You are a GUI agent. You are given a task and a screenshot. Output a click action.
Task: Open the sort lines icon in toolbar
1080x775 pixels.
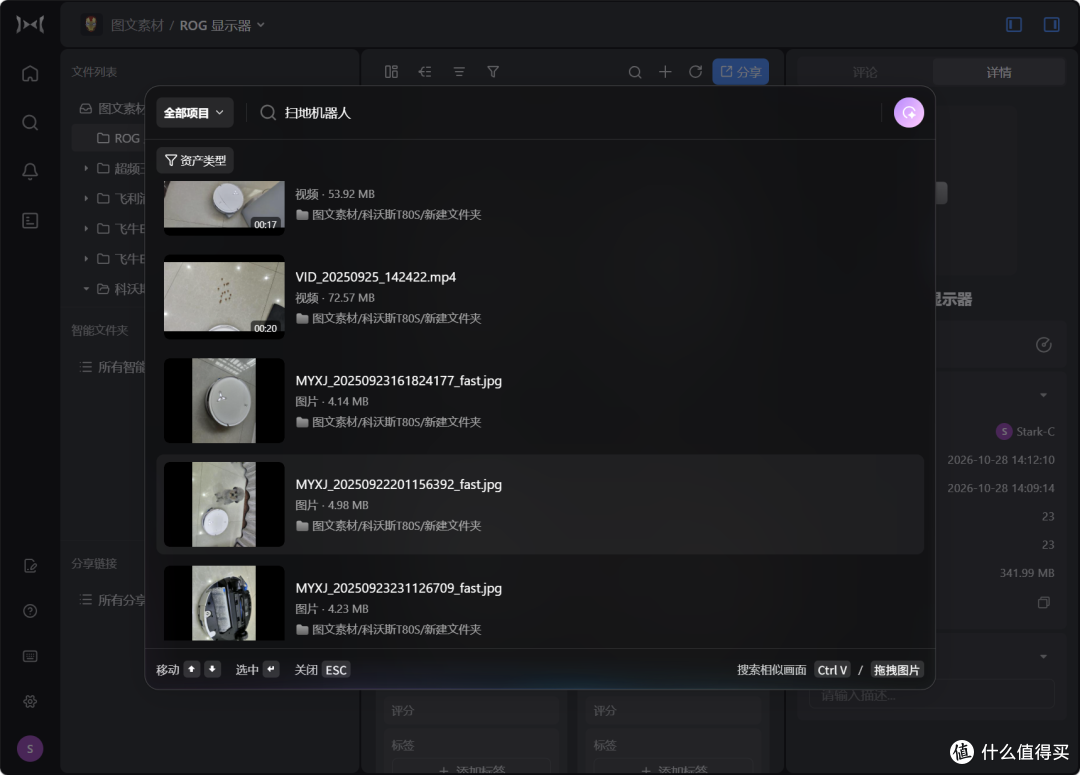[x=459, y=72]
